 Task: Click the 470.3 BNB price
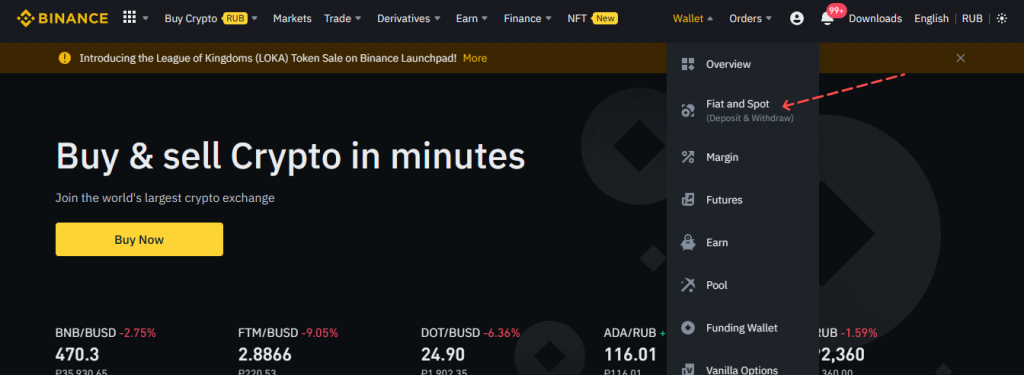(x=77, y=355)
